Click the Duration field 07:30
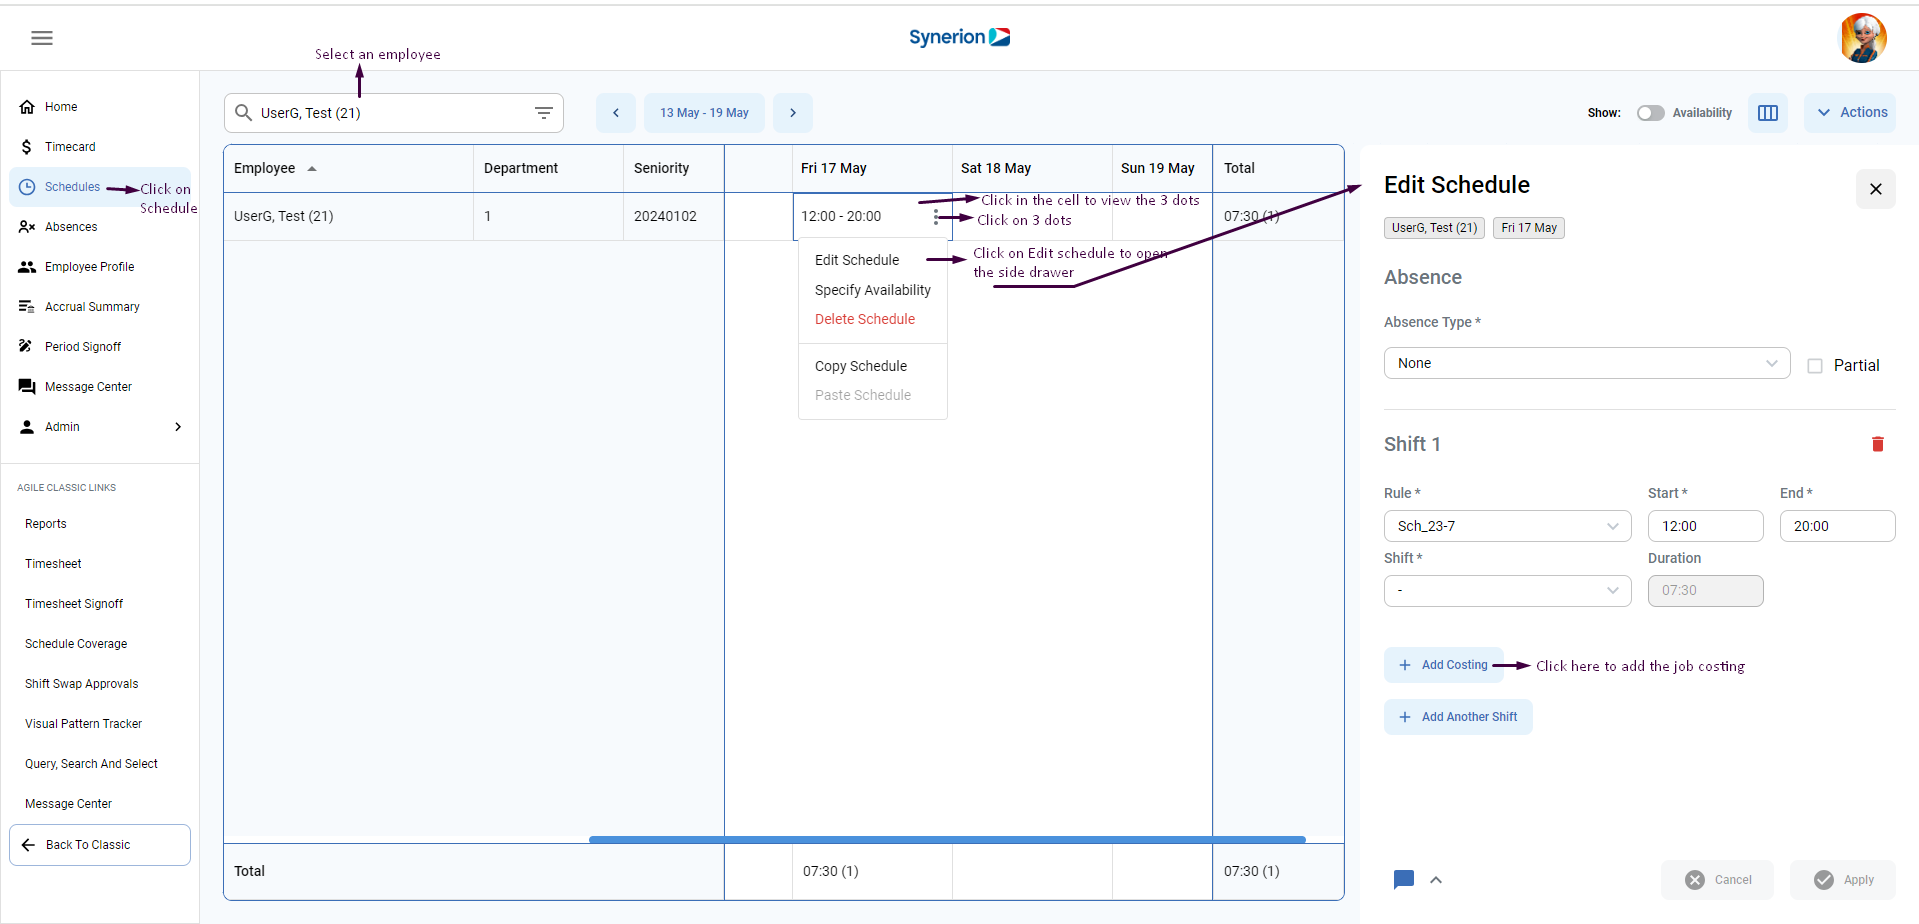Screen dimensions: 1919x924 pyautogui.click(x=1705, y=591)
